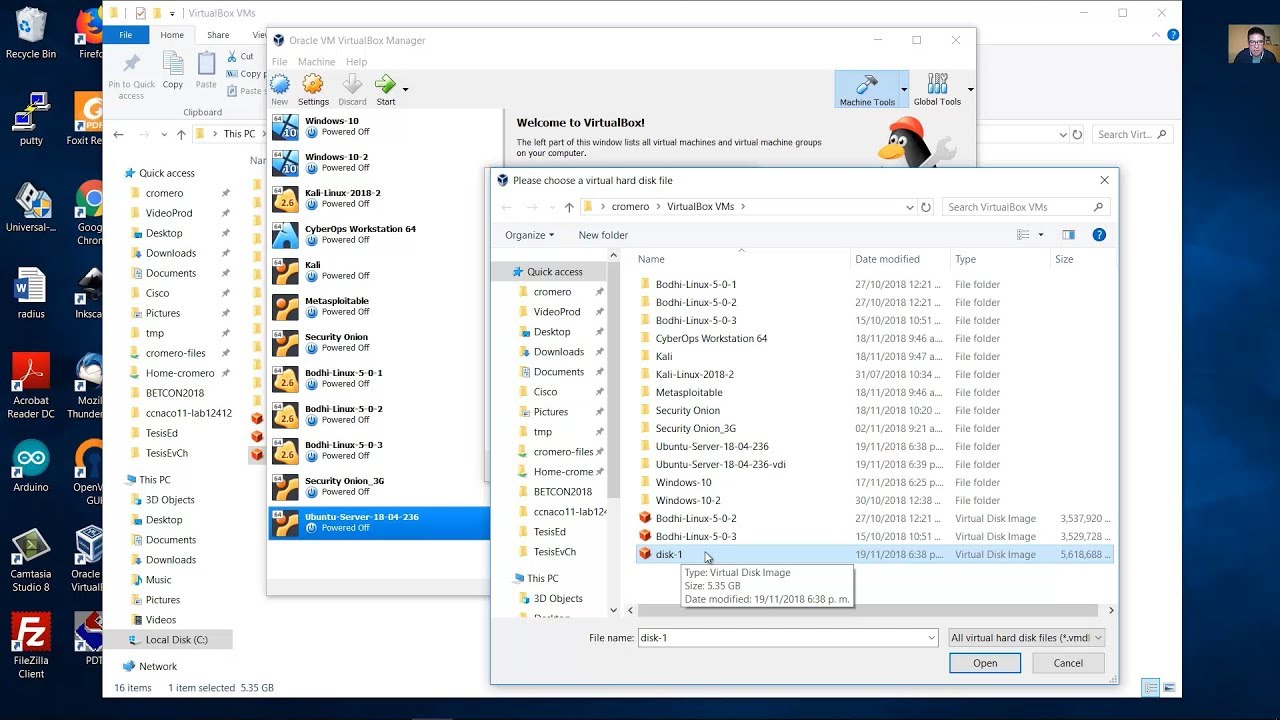
Task: Select the Bodhi-Linux-5-0-2 virtual disk image file
Action: tap(874, 518)
